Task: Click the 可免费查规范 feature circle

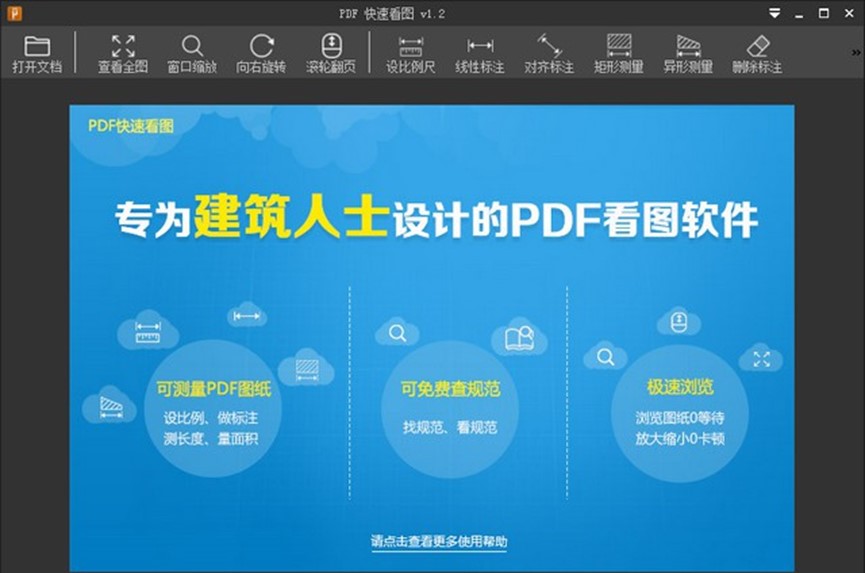Action: coord(450,410)
